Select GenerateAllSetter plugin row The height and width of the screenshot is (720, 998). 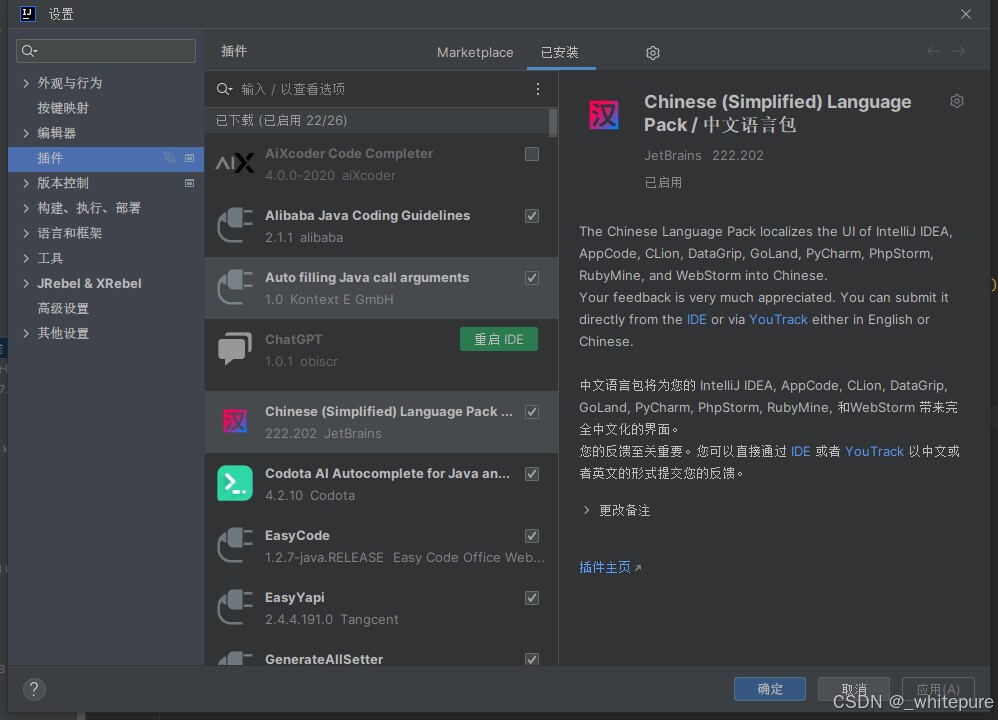coord(381,657)
